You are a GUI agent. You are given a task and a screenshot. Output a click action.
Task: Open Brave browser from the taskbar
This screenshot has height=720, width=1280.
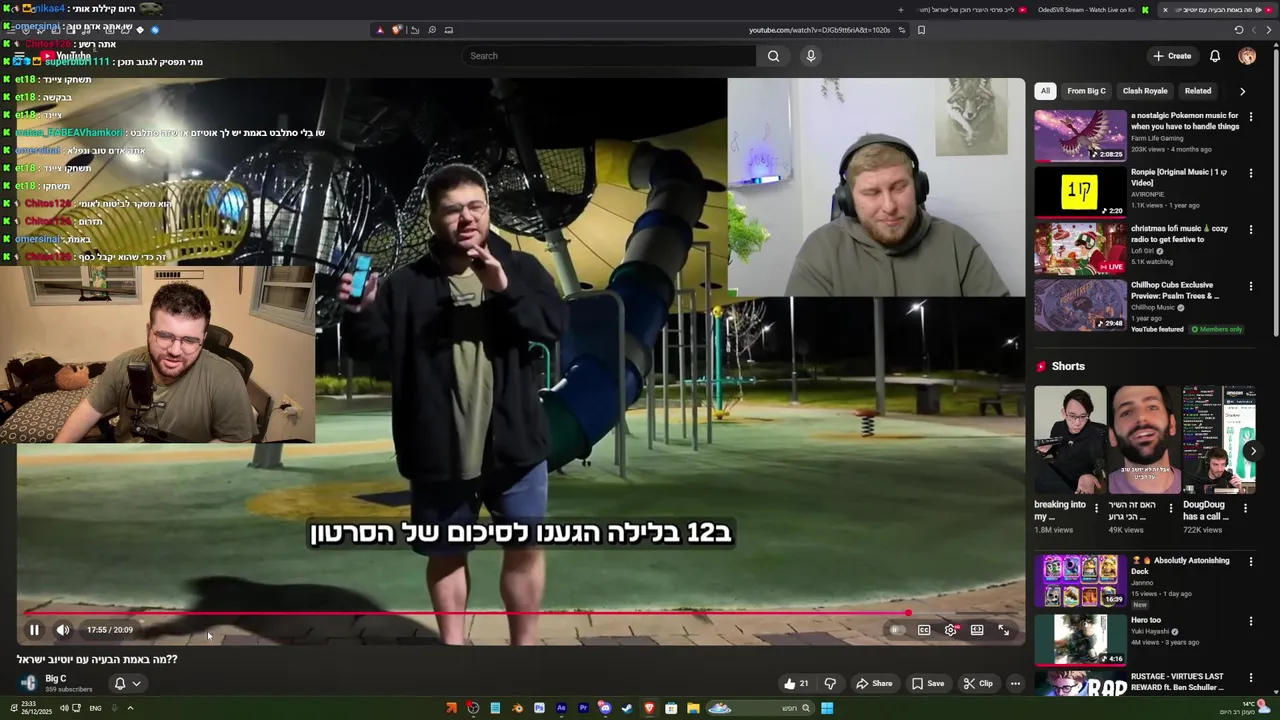click(649, 708)
